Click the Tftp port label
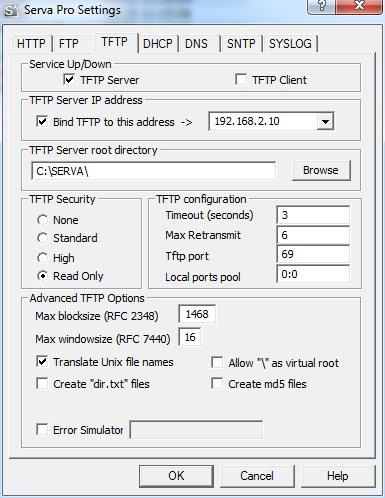Image resolution: width=385 pixels, height=498 pixels. tap(187, 256)
